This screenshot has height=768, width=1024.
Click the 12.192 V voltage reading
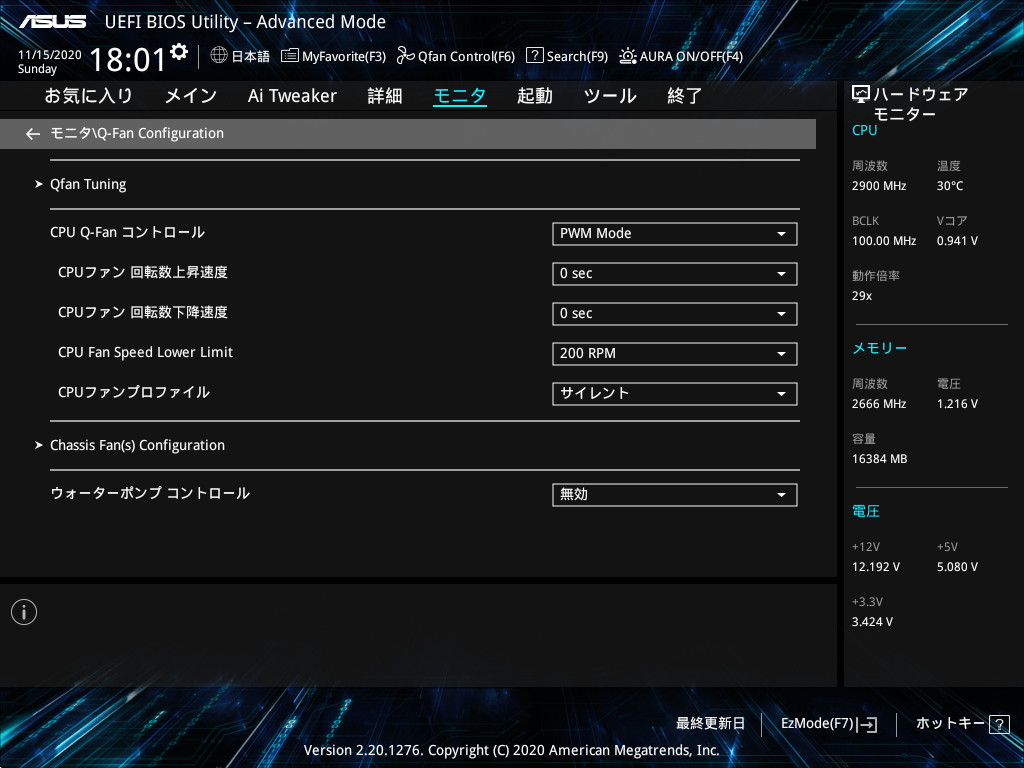tap(876, 567)
